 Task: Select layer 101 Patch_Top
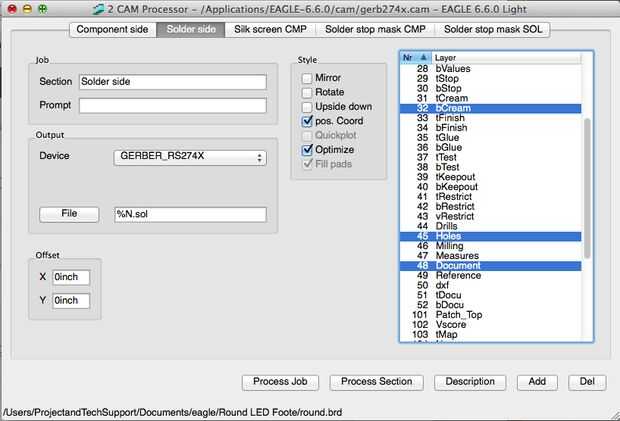pos(491,315)
